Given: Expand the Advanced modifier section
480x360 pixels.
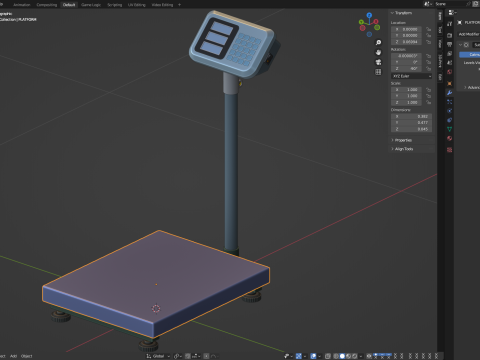Looking at the screenshot, I should 472,88.
